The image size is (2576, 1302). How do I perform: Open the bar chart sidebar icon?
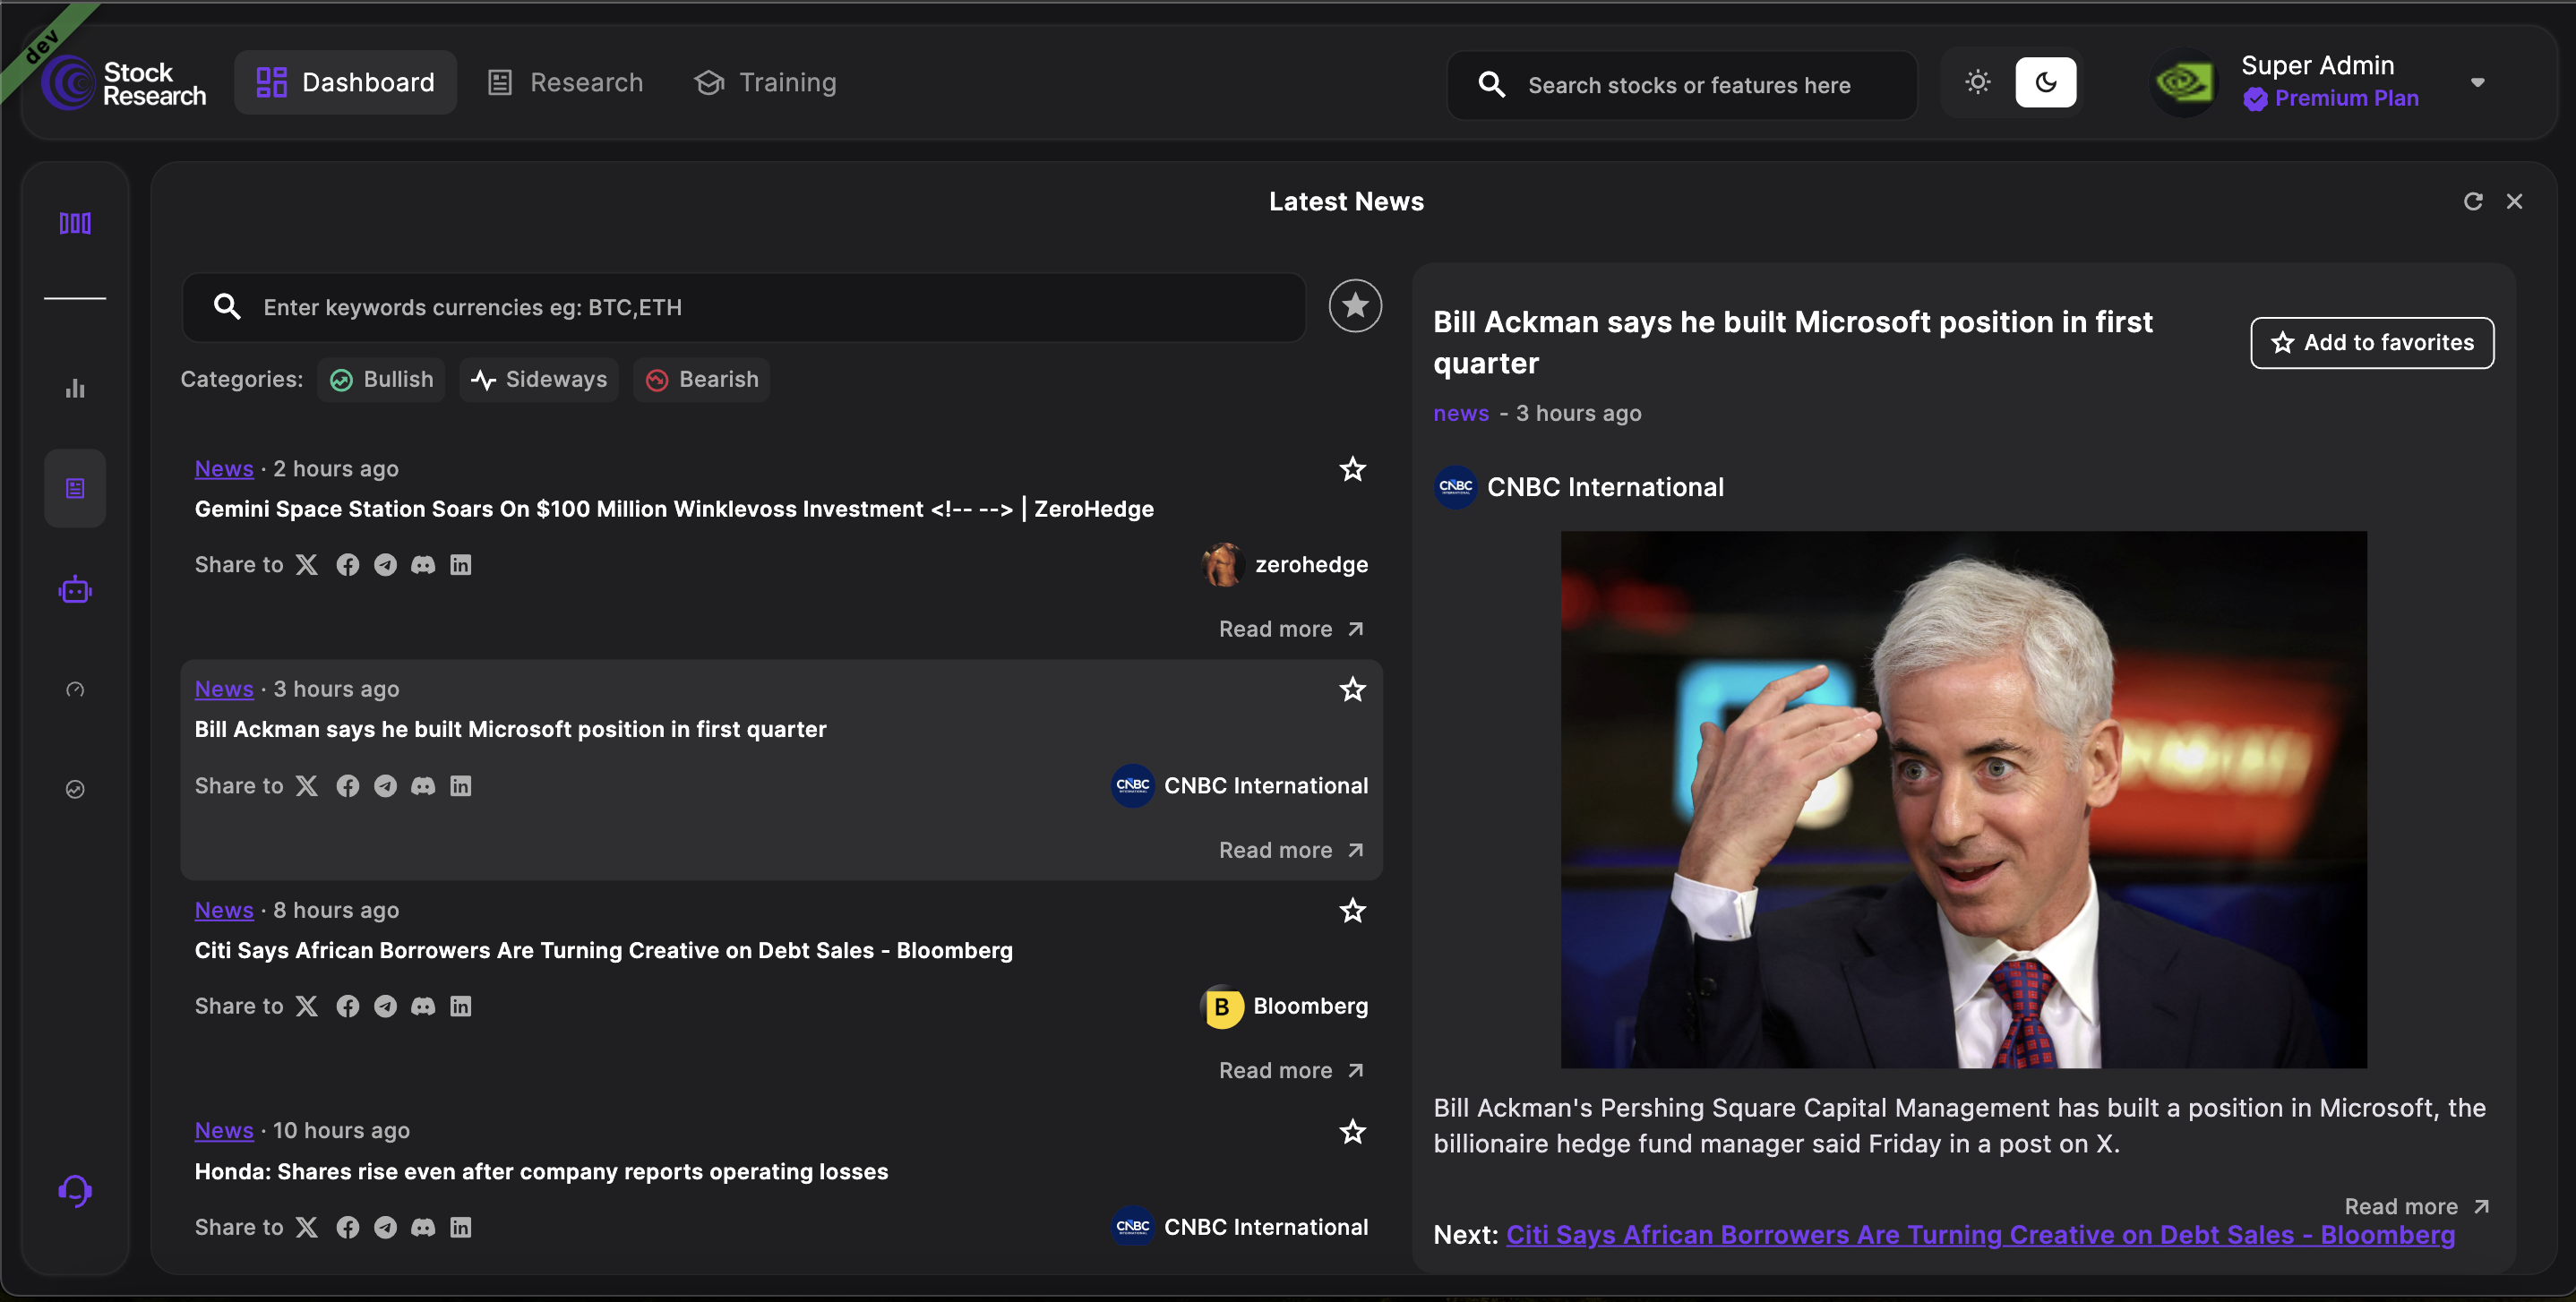tap(75, 388)
